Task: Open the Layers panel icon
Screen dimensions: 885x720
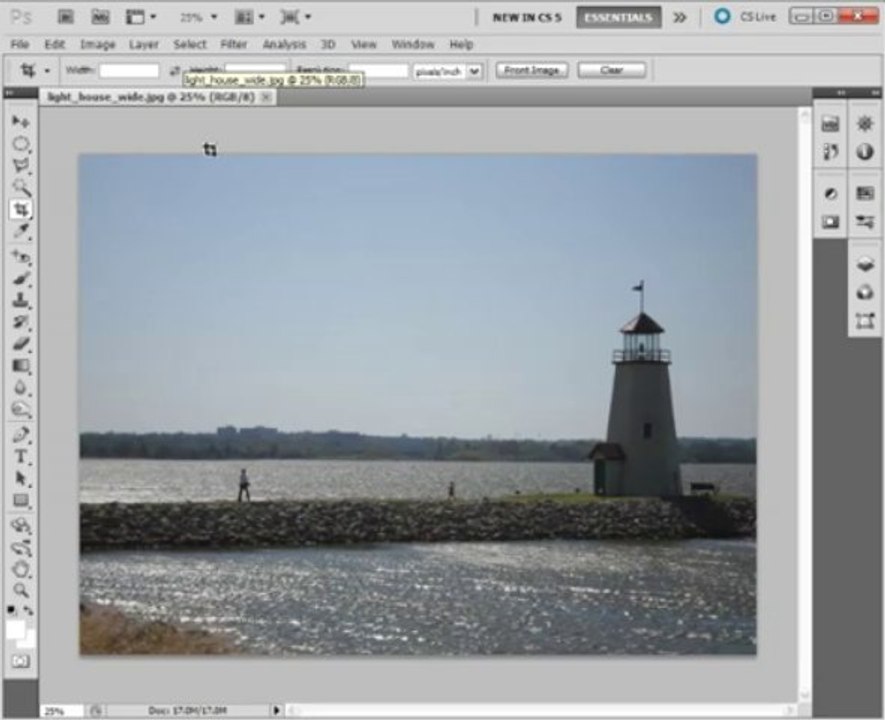Action: coord(865,264)
